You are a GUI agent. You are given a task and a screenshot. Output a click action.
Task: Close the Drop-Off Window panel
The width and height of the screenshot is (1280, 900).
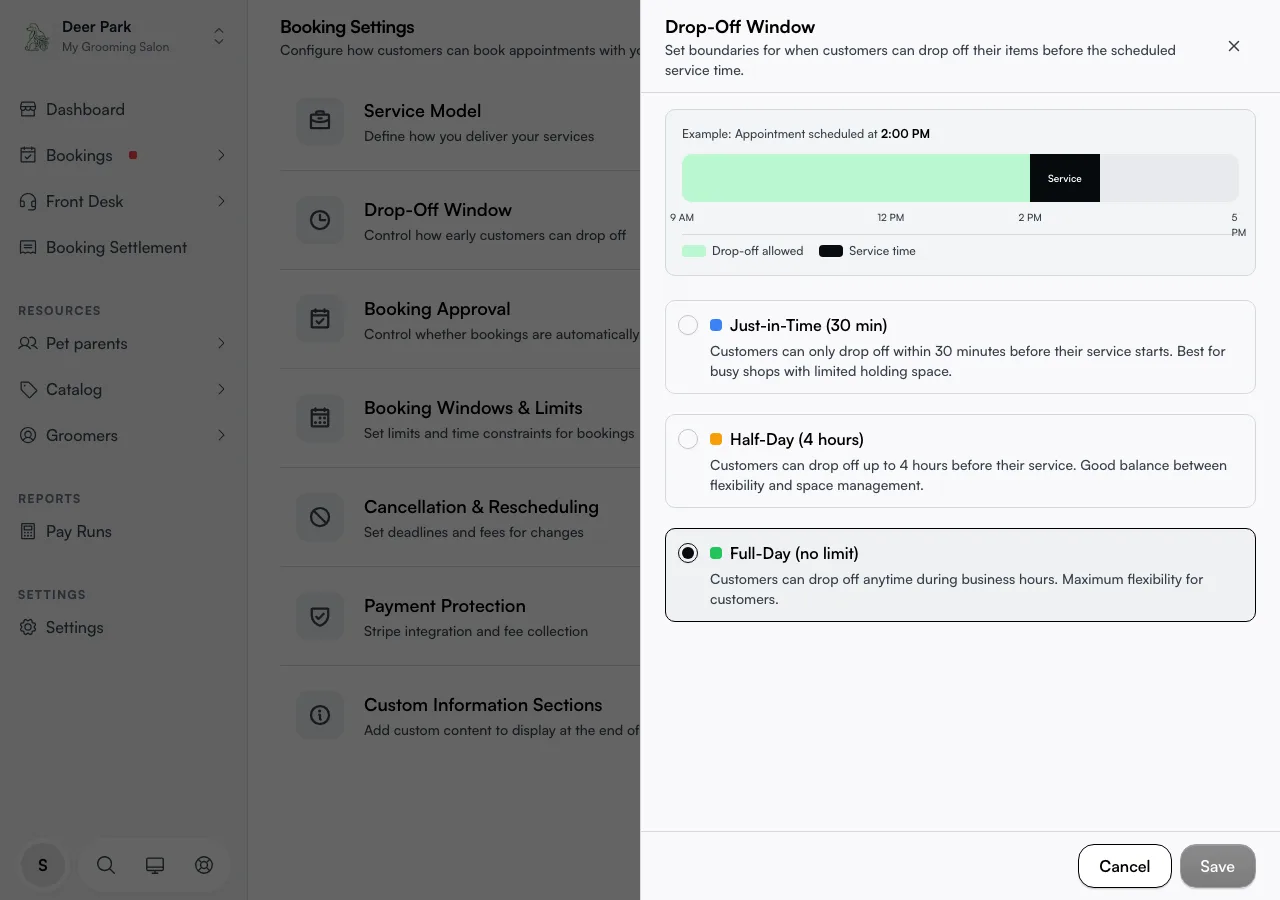1234,46
